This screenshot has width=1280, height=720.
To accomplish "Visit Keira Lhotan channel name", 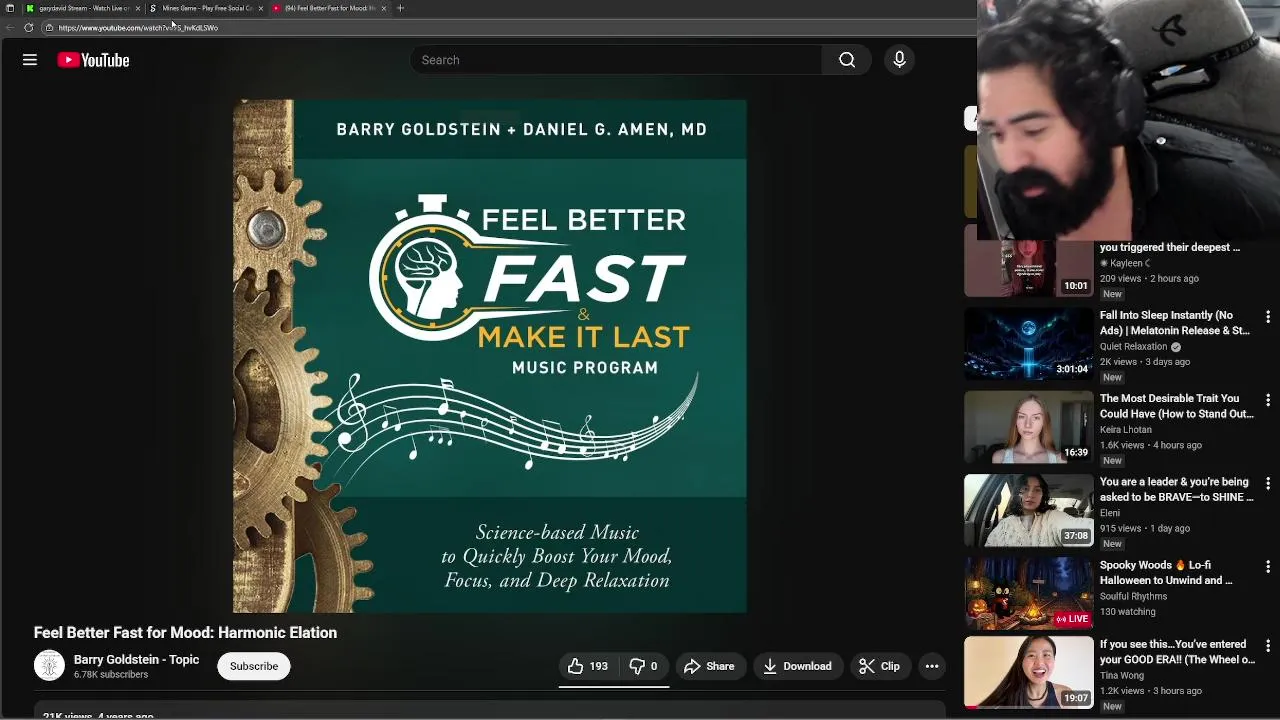I will tap(1126, 430).
